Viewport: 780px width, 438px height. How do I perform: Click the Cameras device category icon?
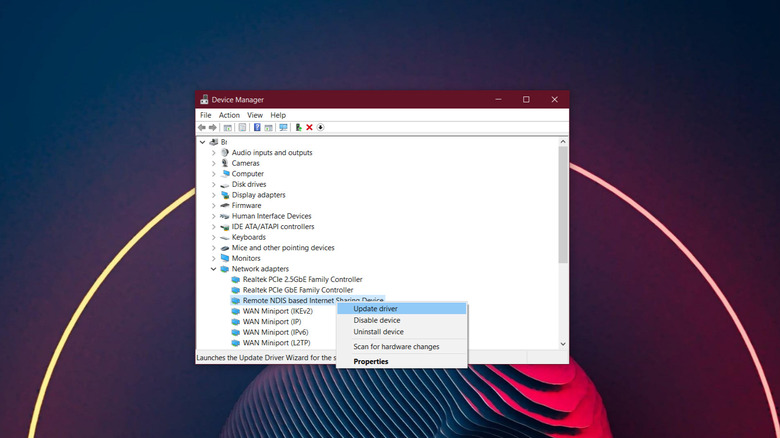[x=224, y=163]
